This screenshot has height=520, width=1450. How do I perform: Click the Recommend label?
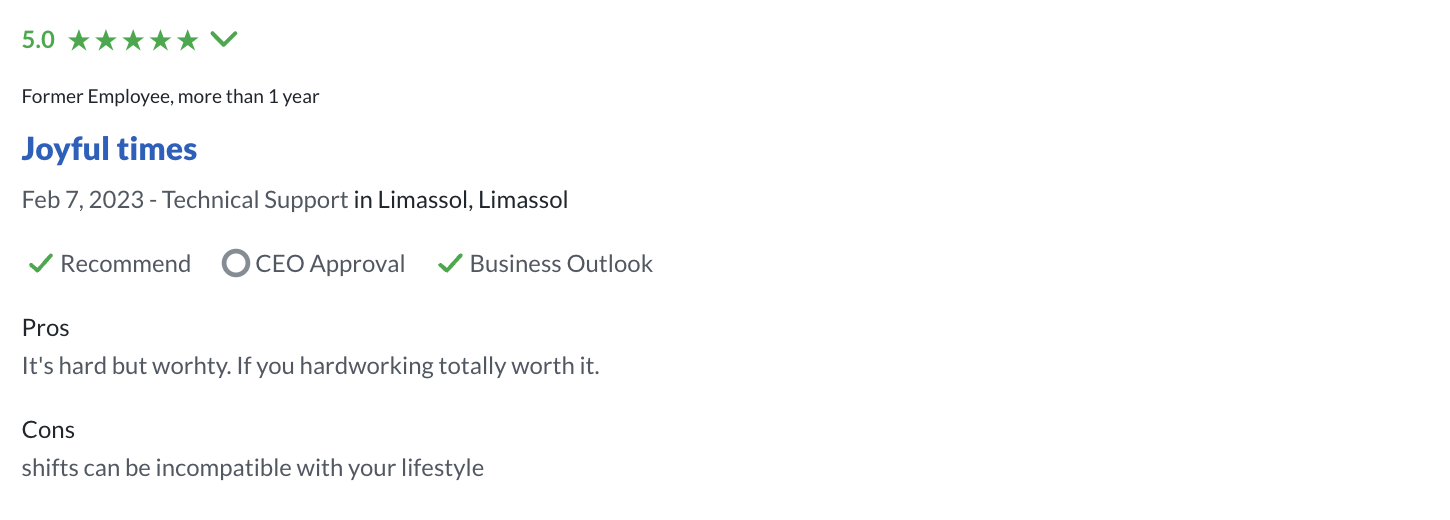click(125, 264)
